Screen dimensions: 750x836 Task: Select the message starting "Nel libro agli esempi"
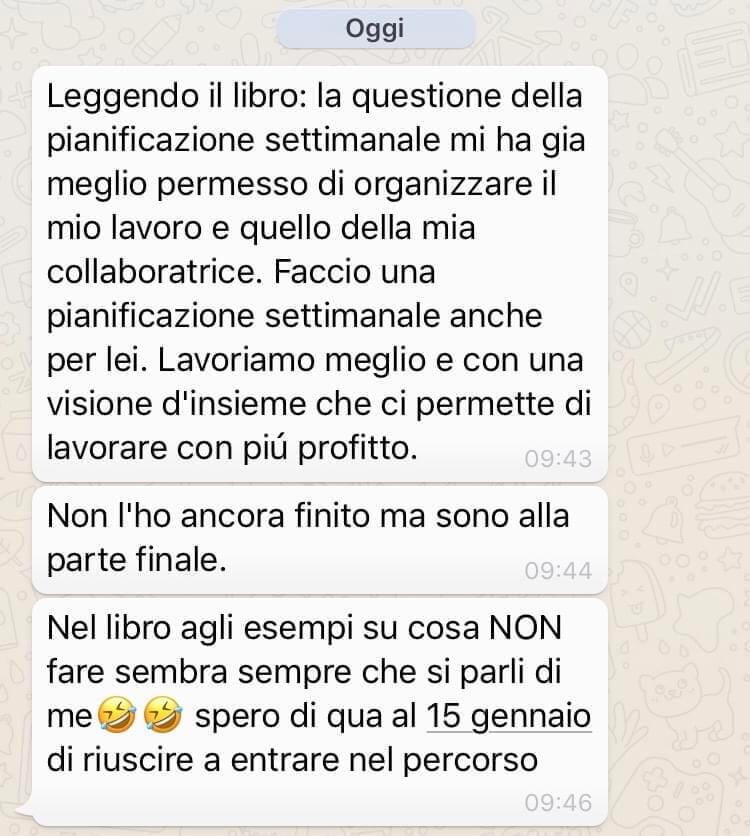pyautogui.click(x=320, y=711)
